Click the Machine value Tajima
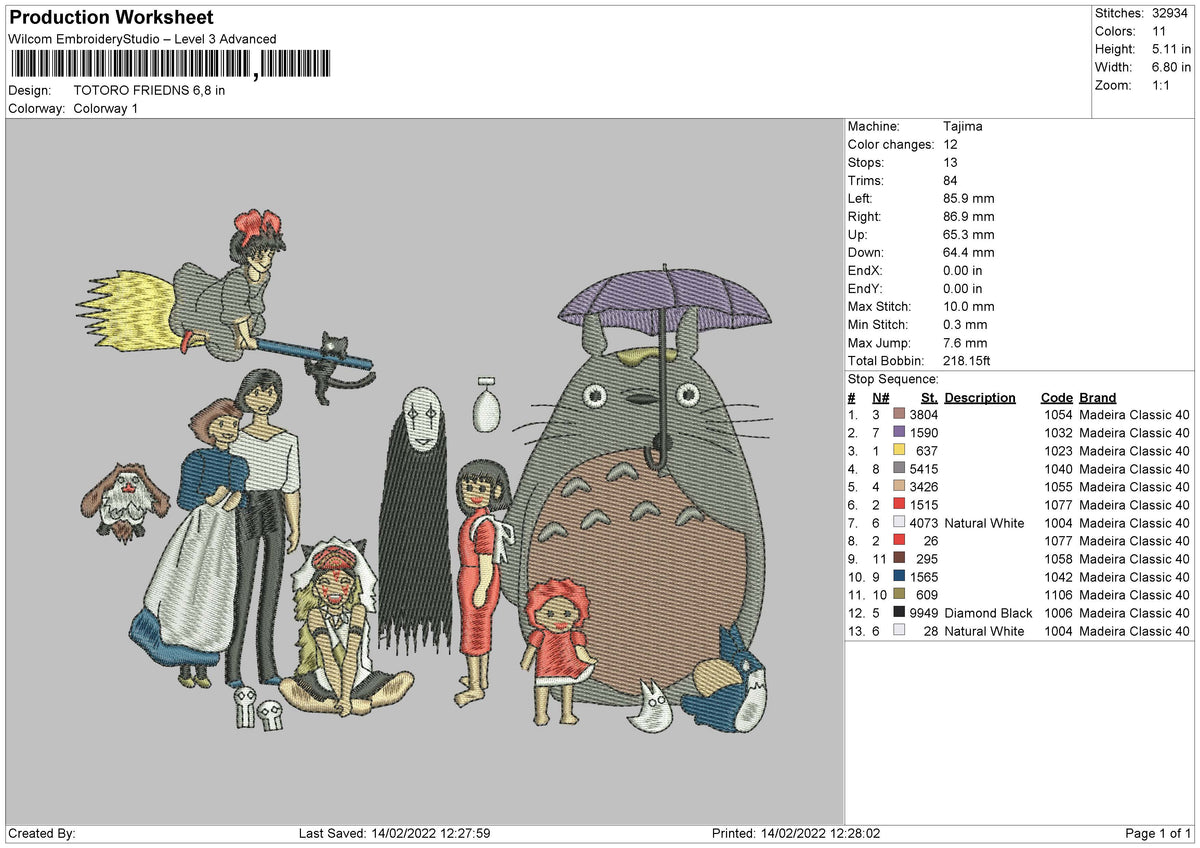This screenshot has width=1200, height=848. (963, 127)
